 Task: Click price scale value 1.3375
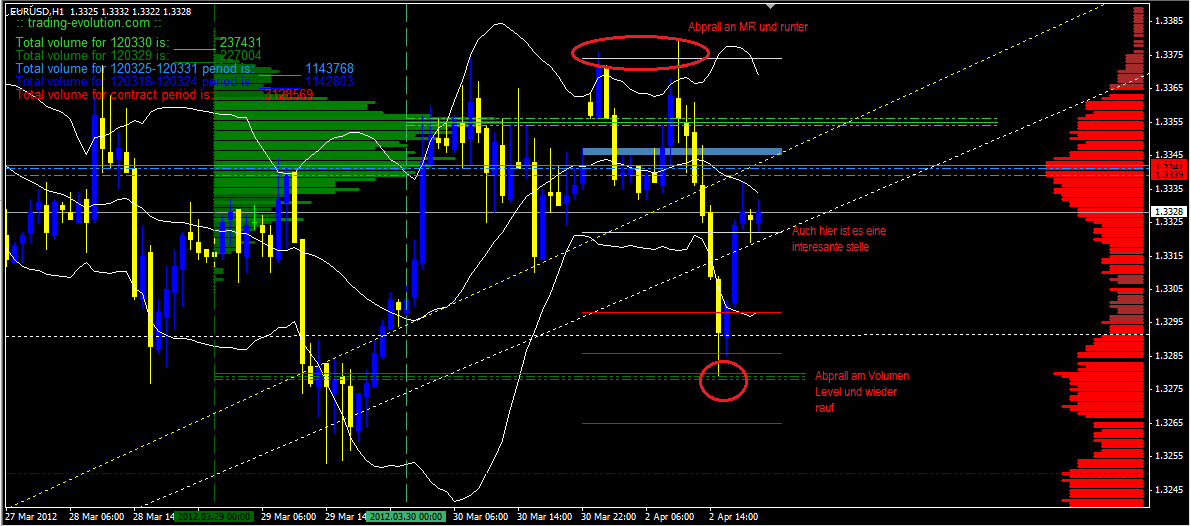pyautogui.click(x=1167, y=55)
